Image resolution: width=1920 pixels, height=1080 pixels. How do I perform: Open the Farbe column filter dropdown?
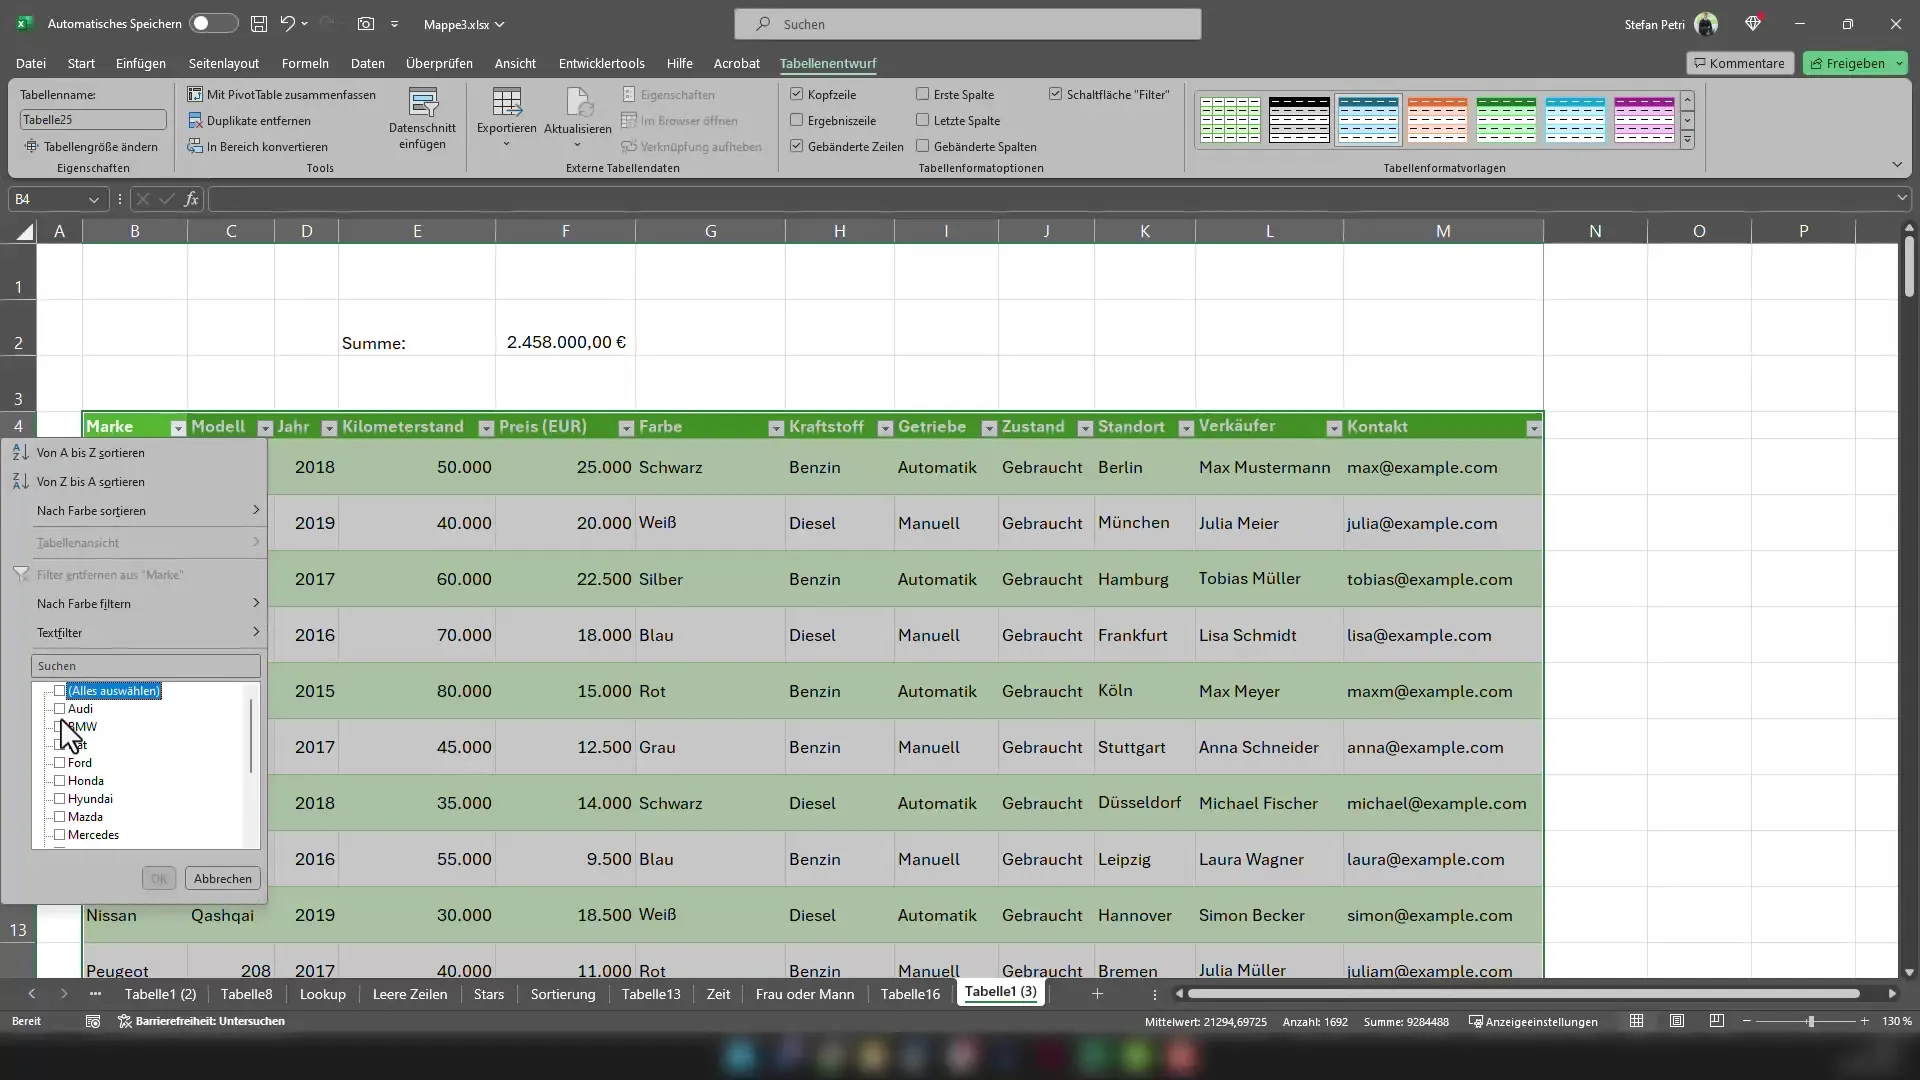(x=776, y=428)
